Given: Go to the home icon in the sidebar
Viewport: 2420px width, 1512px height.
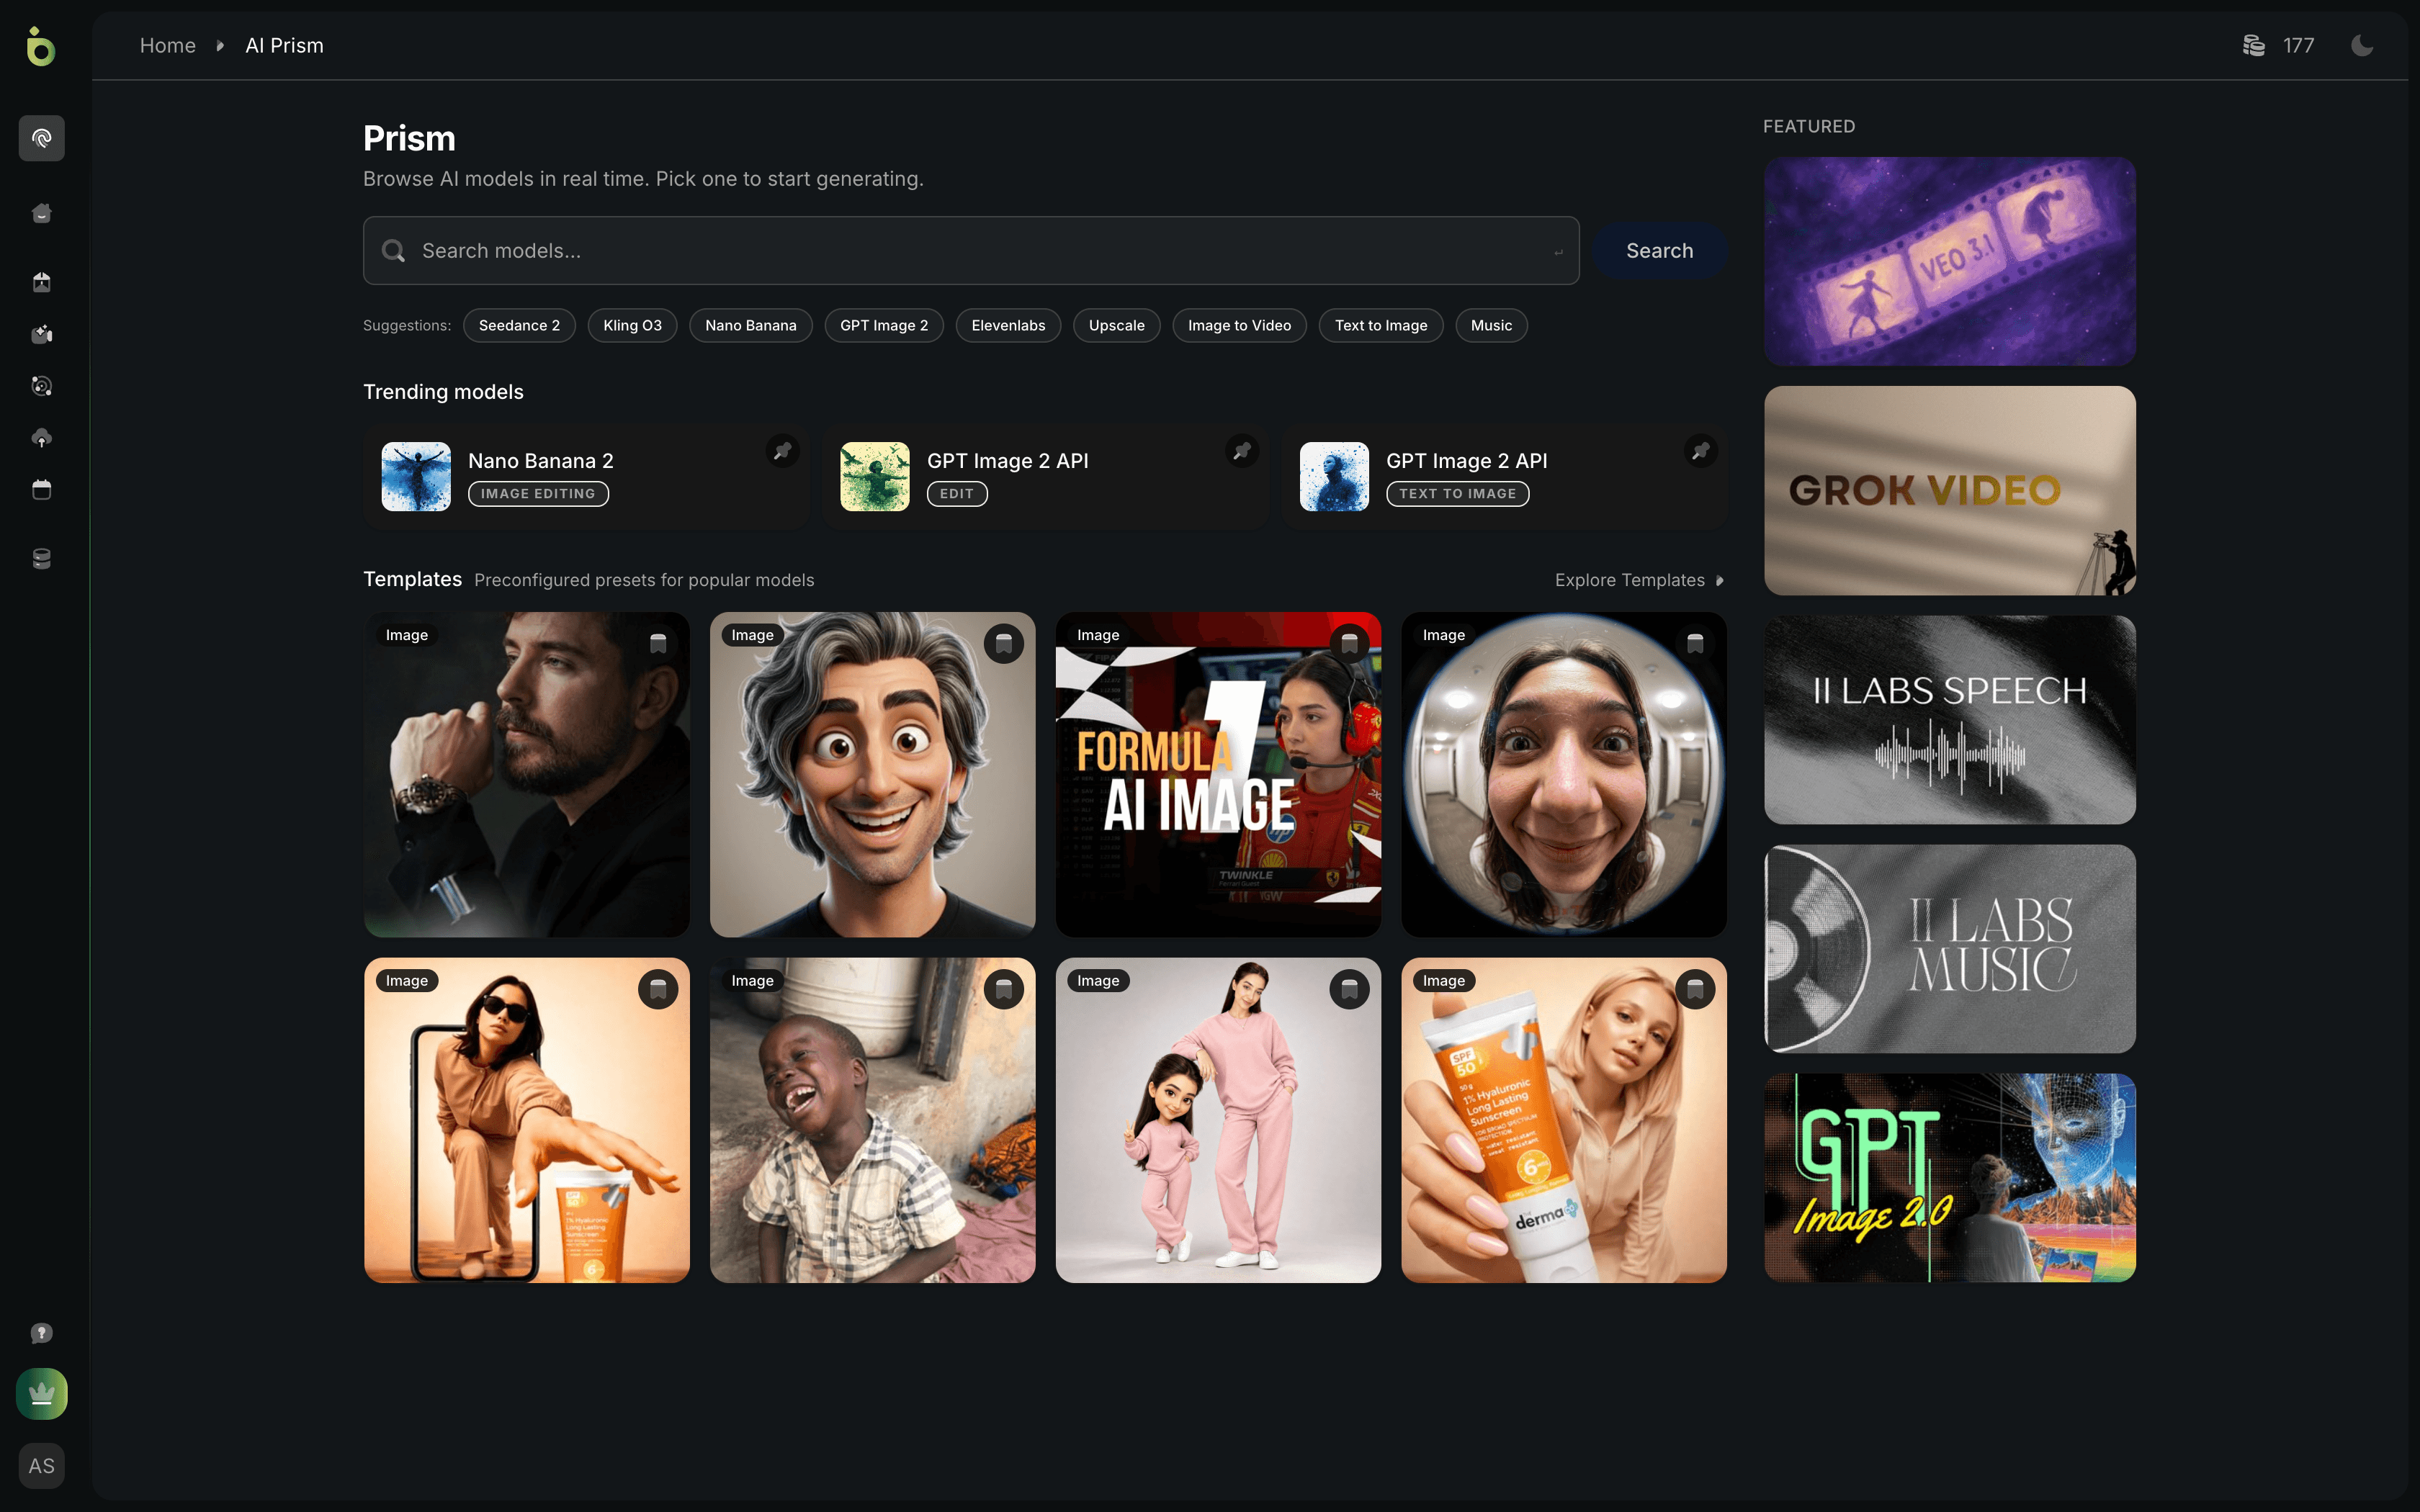Looking at the screenshot, I should point(41,213).
